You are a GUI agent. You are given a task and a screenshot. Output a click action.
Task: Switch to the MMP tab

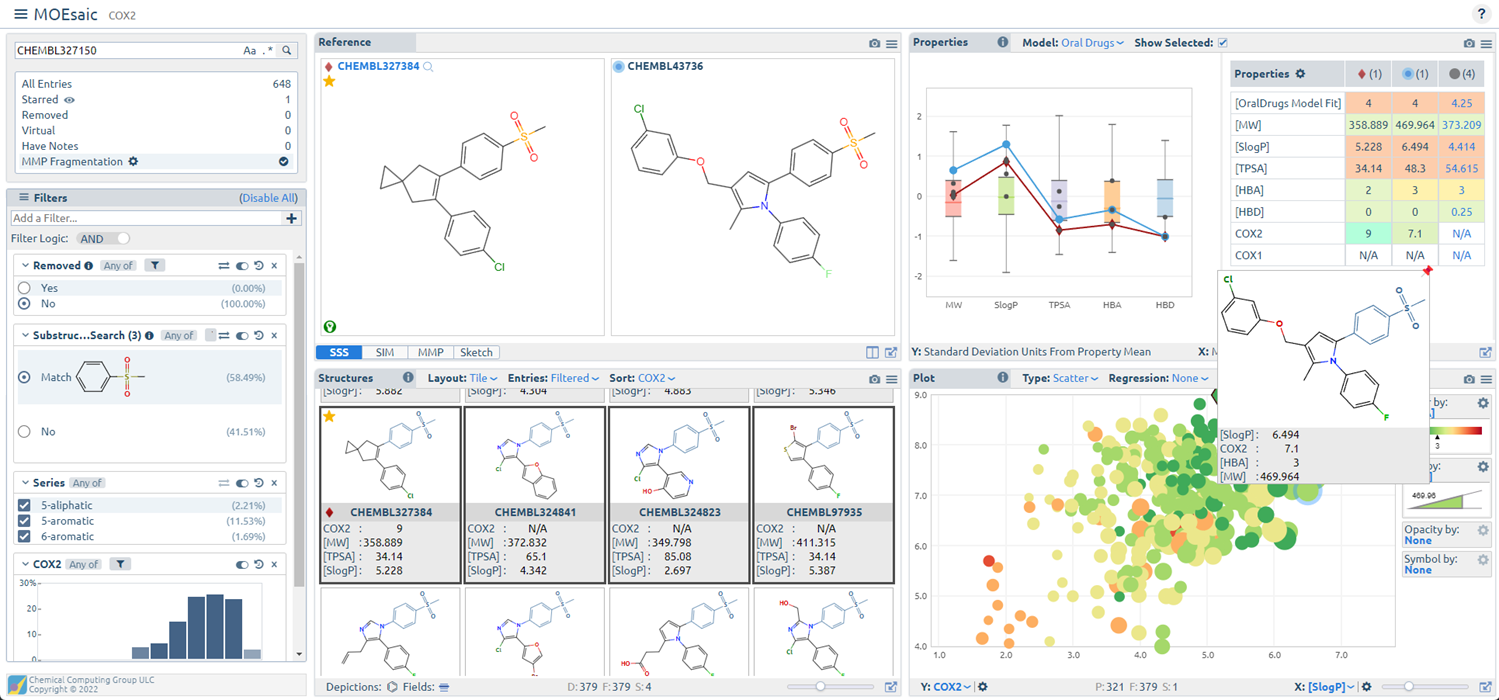coord(430,352)
